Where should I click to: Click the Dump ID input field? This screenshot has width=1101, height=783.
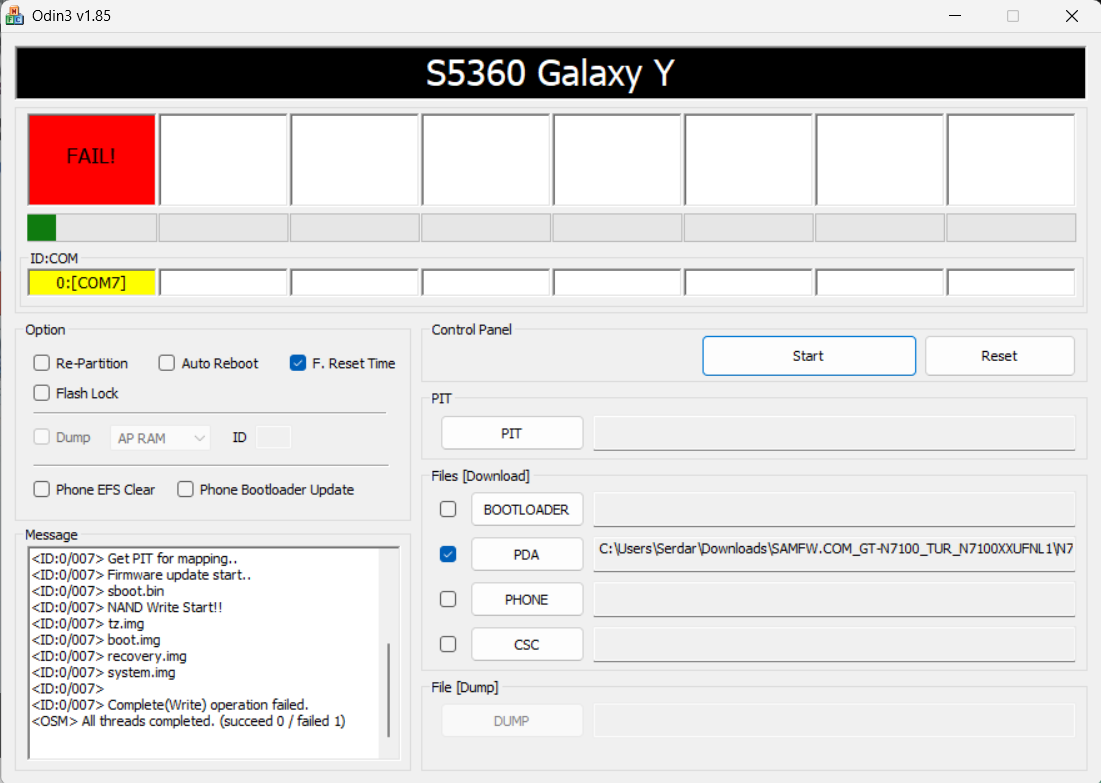pyautogui.click(x=273, y=437)
